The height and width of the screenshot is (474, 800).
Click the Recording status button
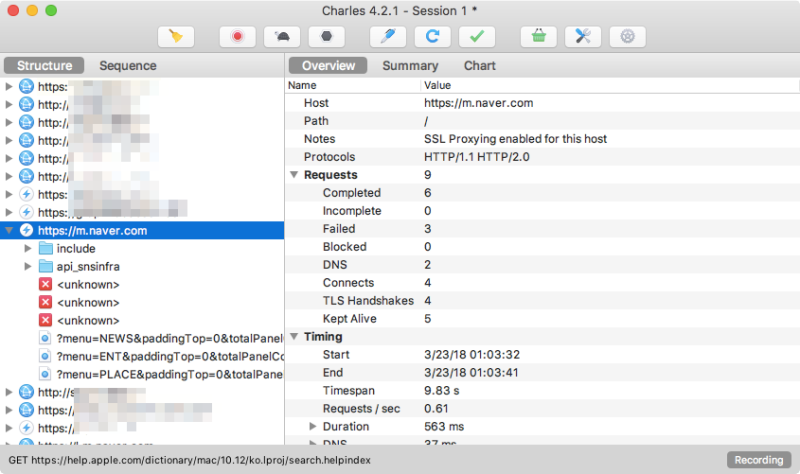(759, 460)
